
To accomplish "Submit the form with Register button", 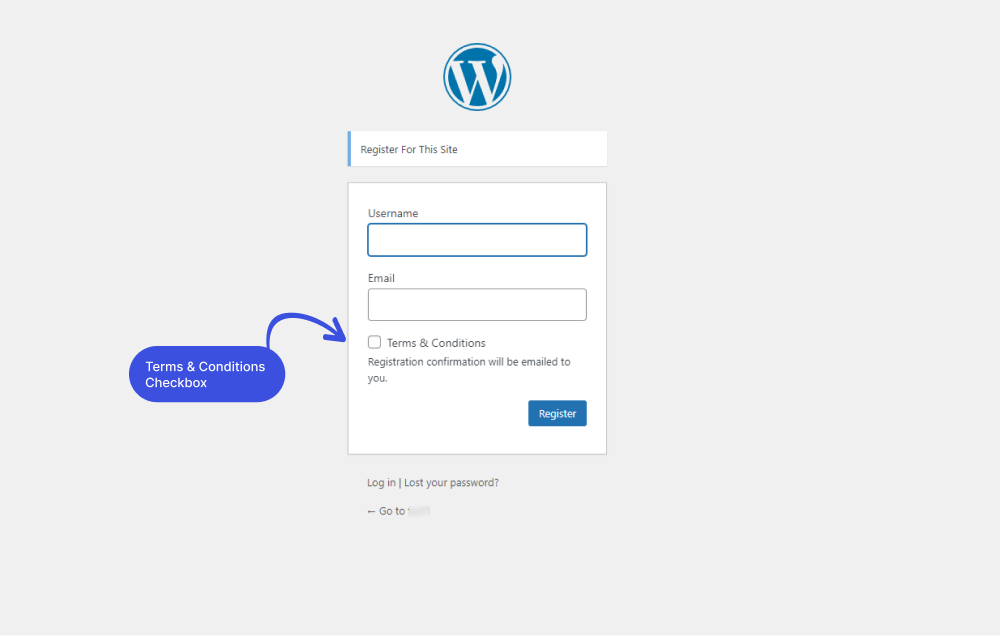I will 557,413.
